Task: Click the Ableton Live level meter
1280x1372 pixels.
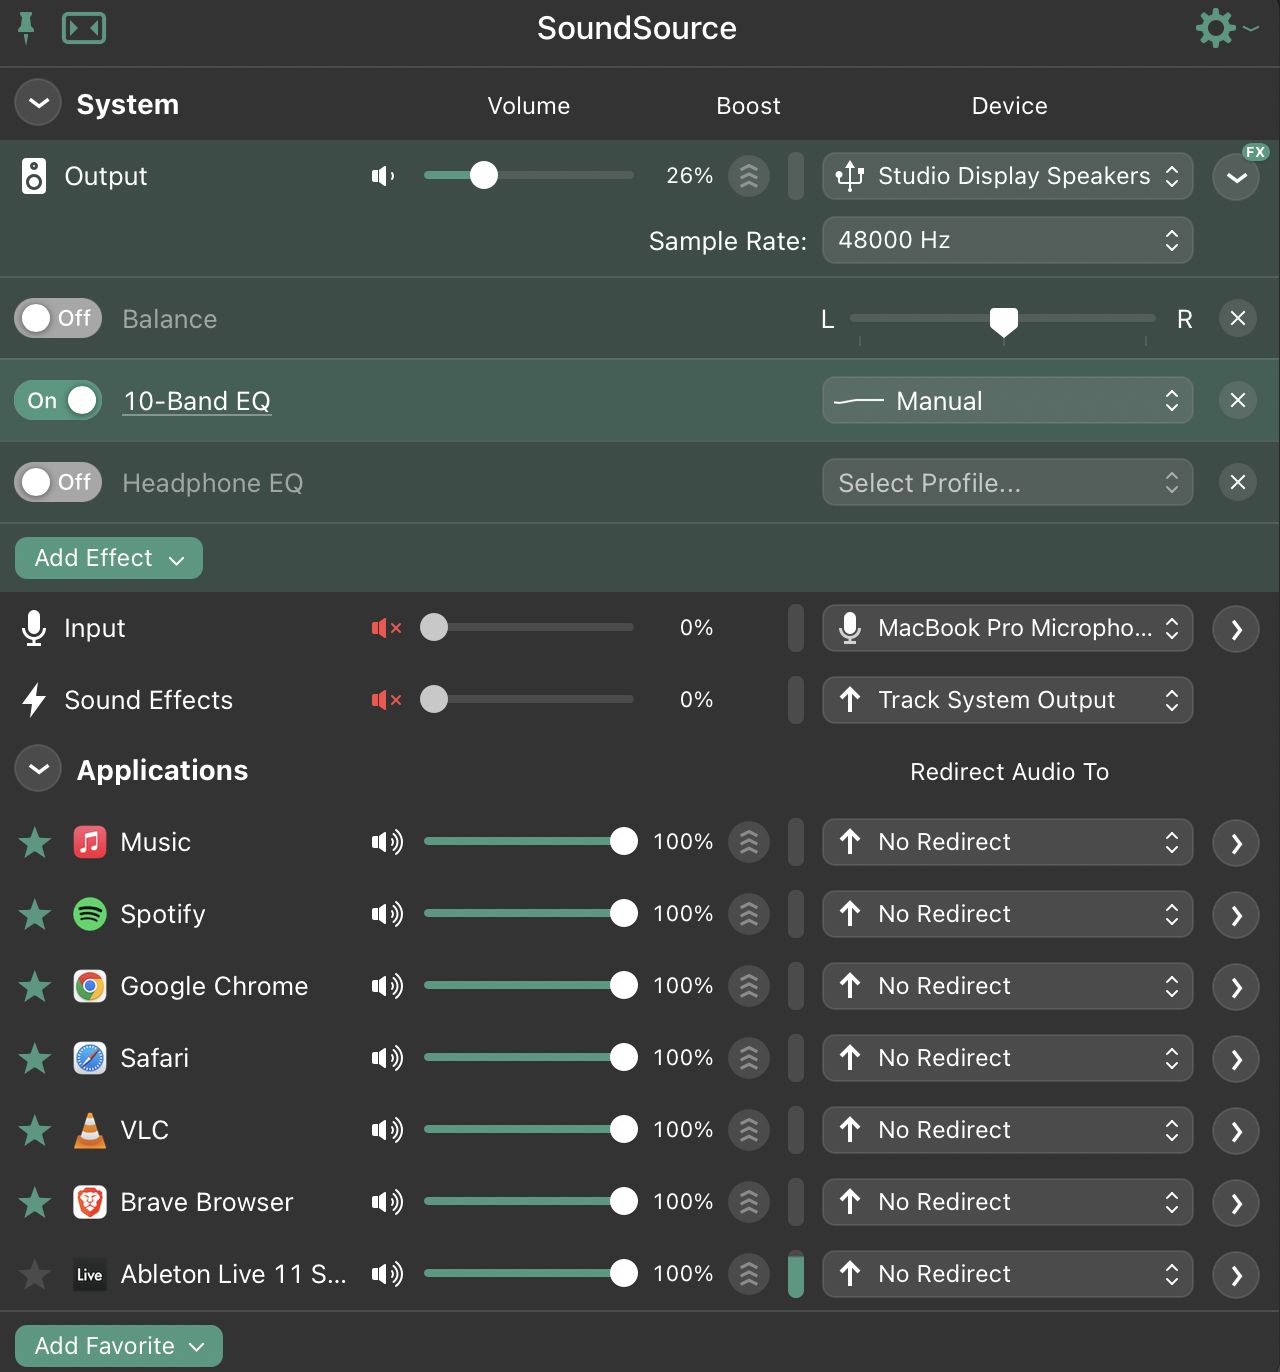Action: 796,1274
